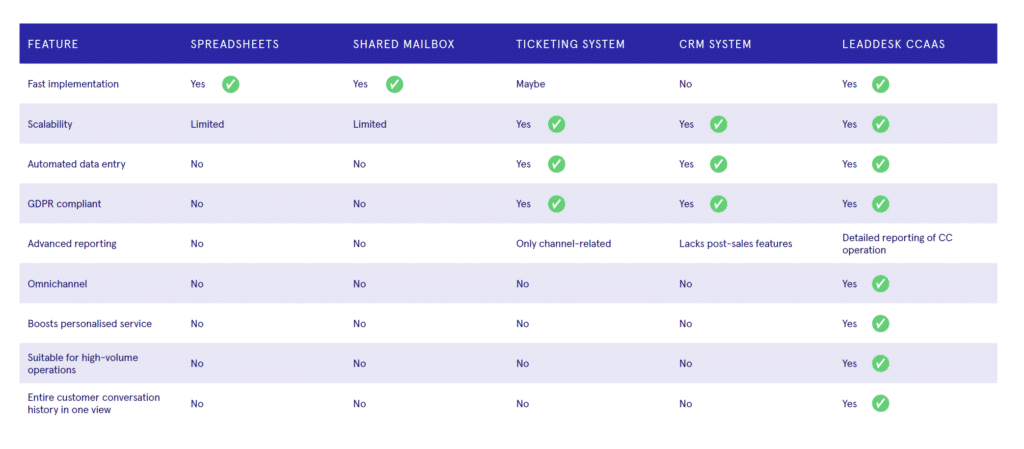Select the SPREADSHEETS column header
This screenshot has width=1024, height=449.
[234, 44]
